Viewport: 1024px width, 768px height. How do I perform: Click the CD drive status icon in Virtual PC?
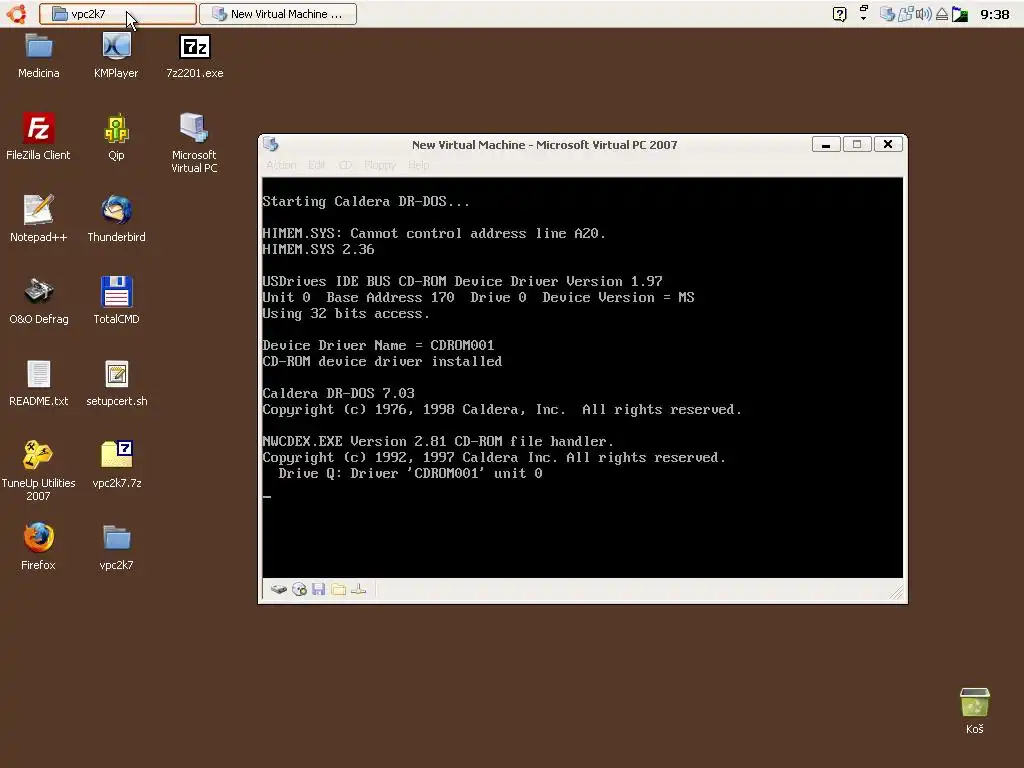[299, 590]
